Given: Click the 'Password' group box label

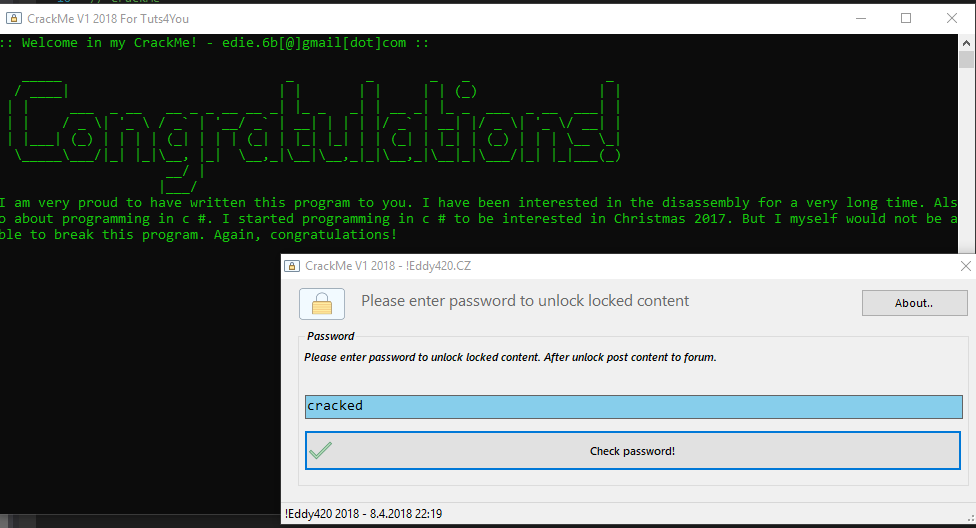Looking at the screenshot, I should click(x=330, y=336).
